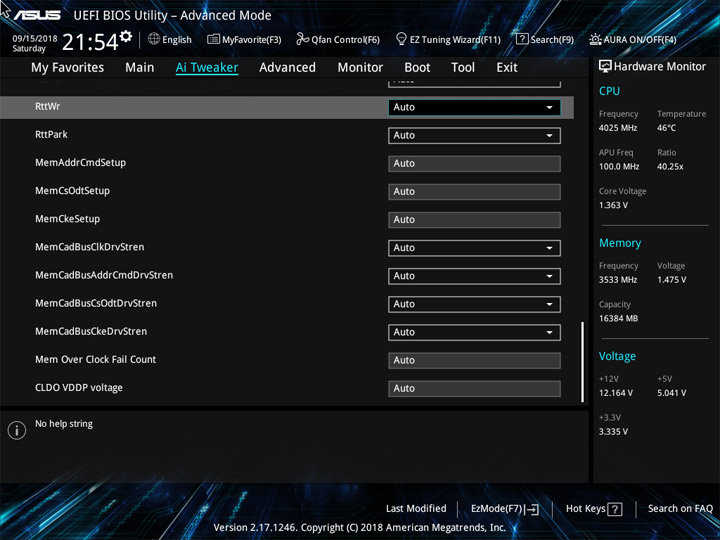Click CLDO VDDP voltage field
The width and height of the screenshot is (720, 540).
coord(474,388)
